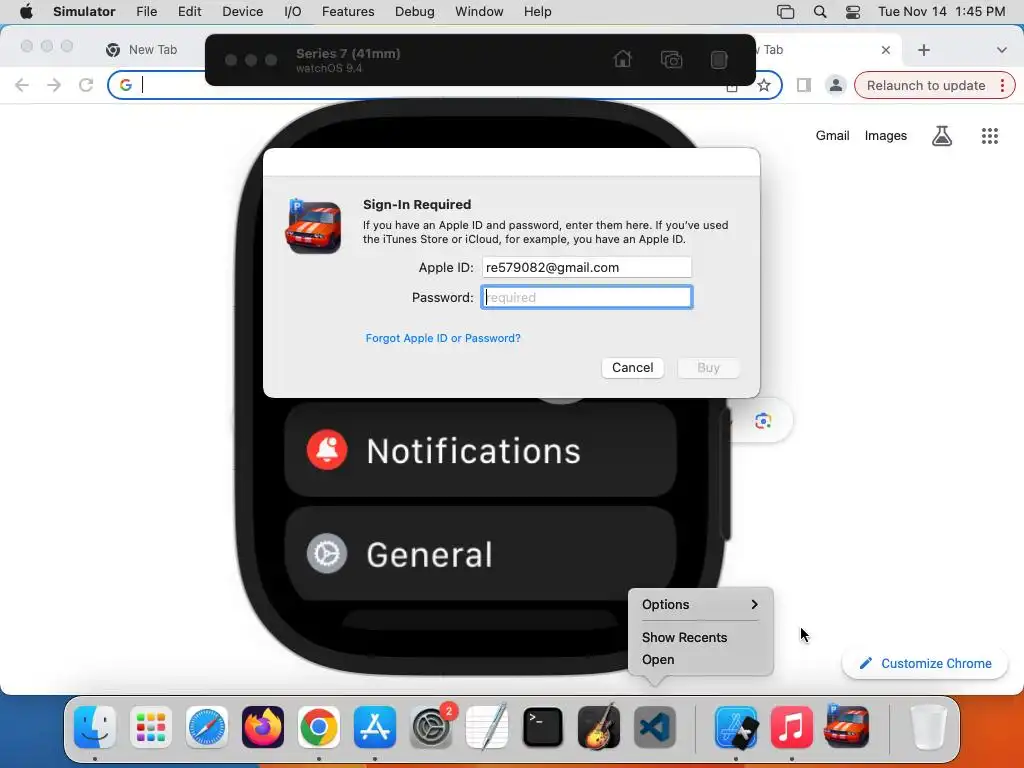Open a new Chrome tab with plus

click(x=923, y=50)
